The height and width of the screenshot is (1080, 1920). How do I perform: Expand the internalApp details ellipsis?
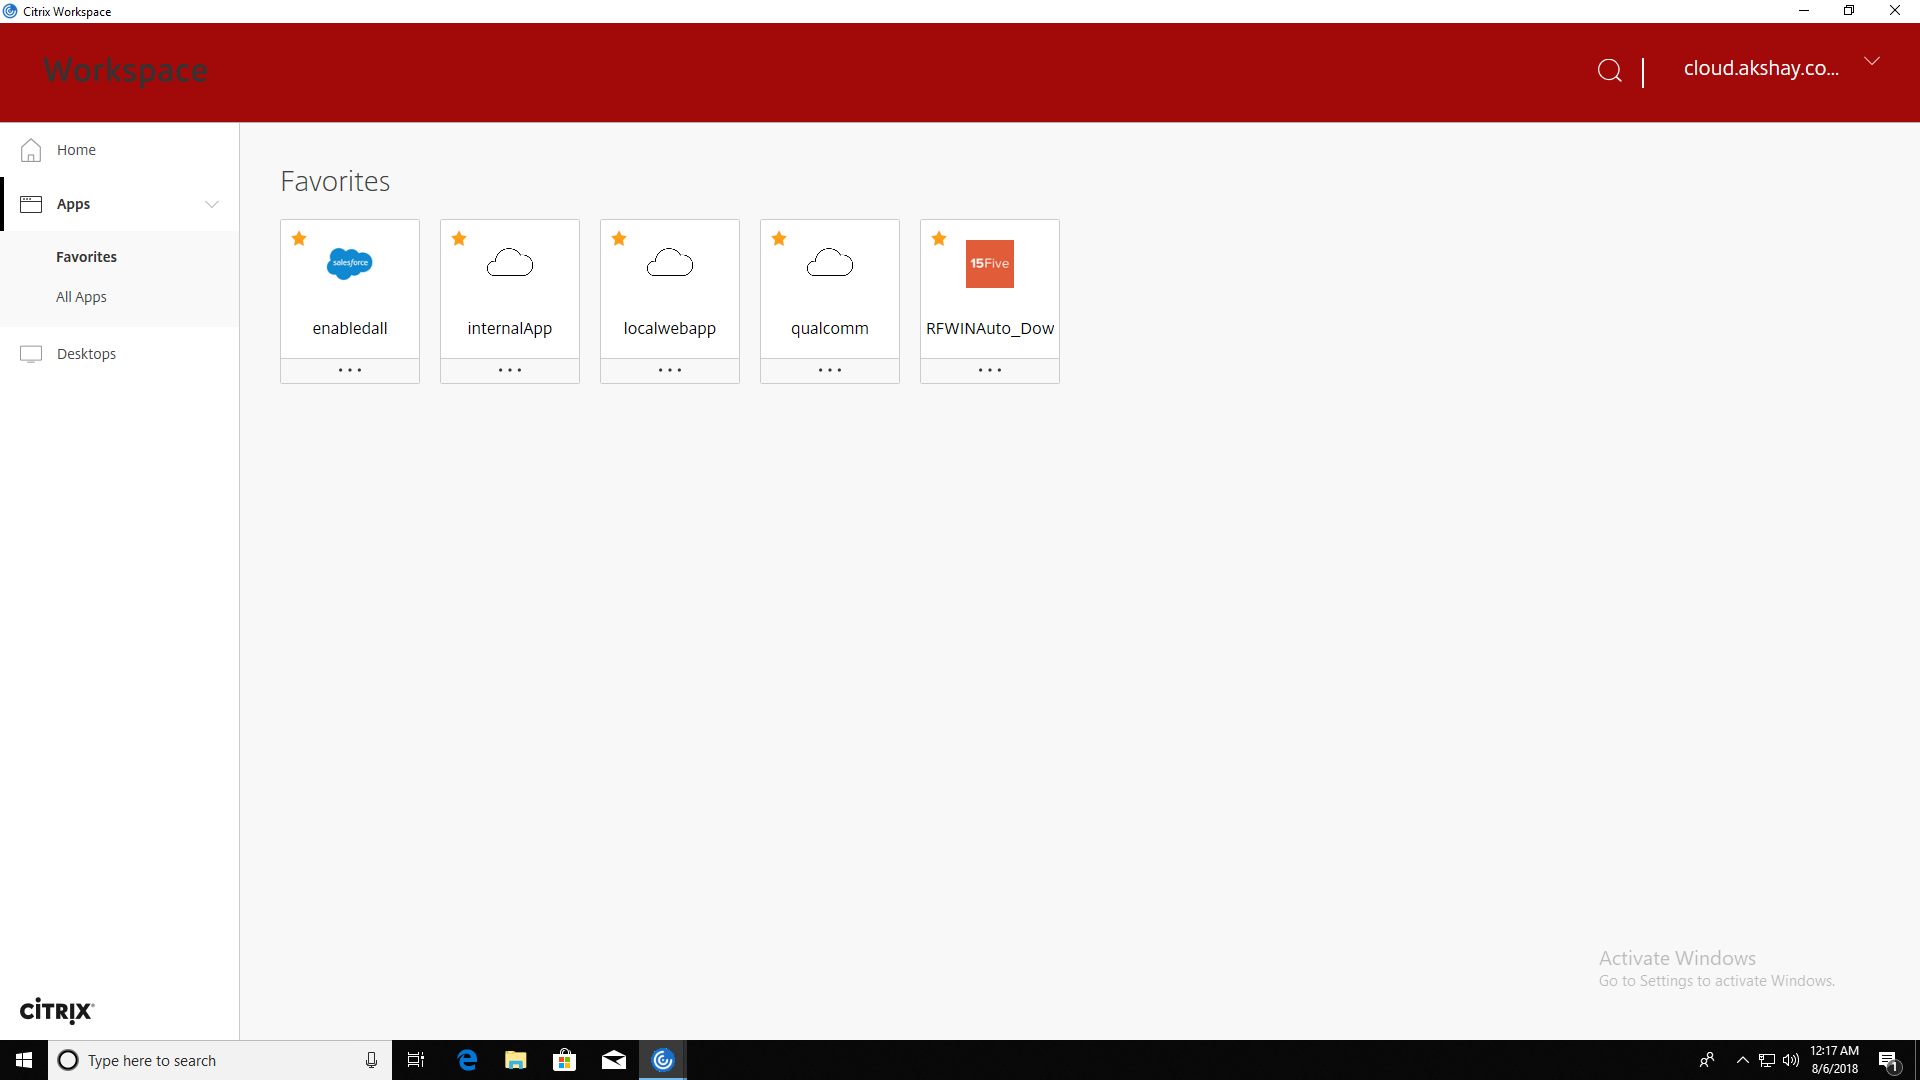(x=510, y=370)
